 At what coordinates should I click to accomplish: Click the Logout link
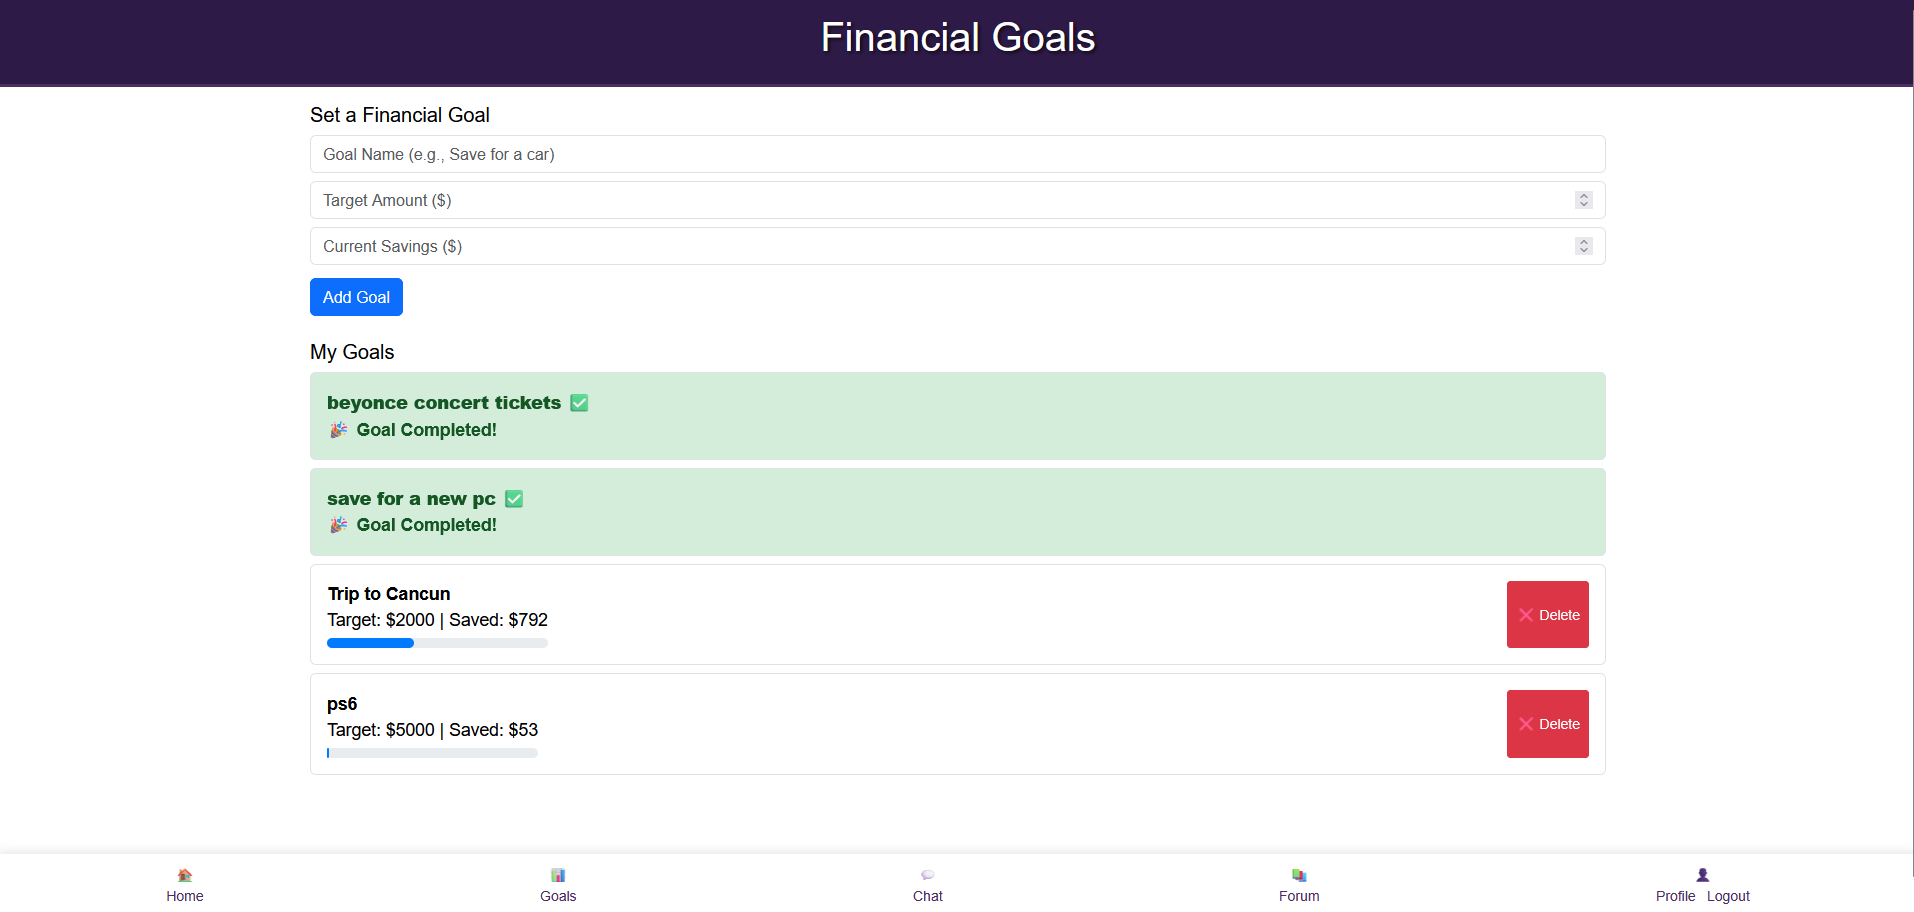(x=1728, y=896)
